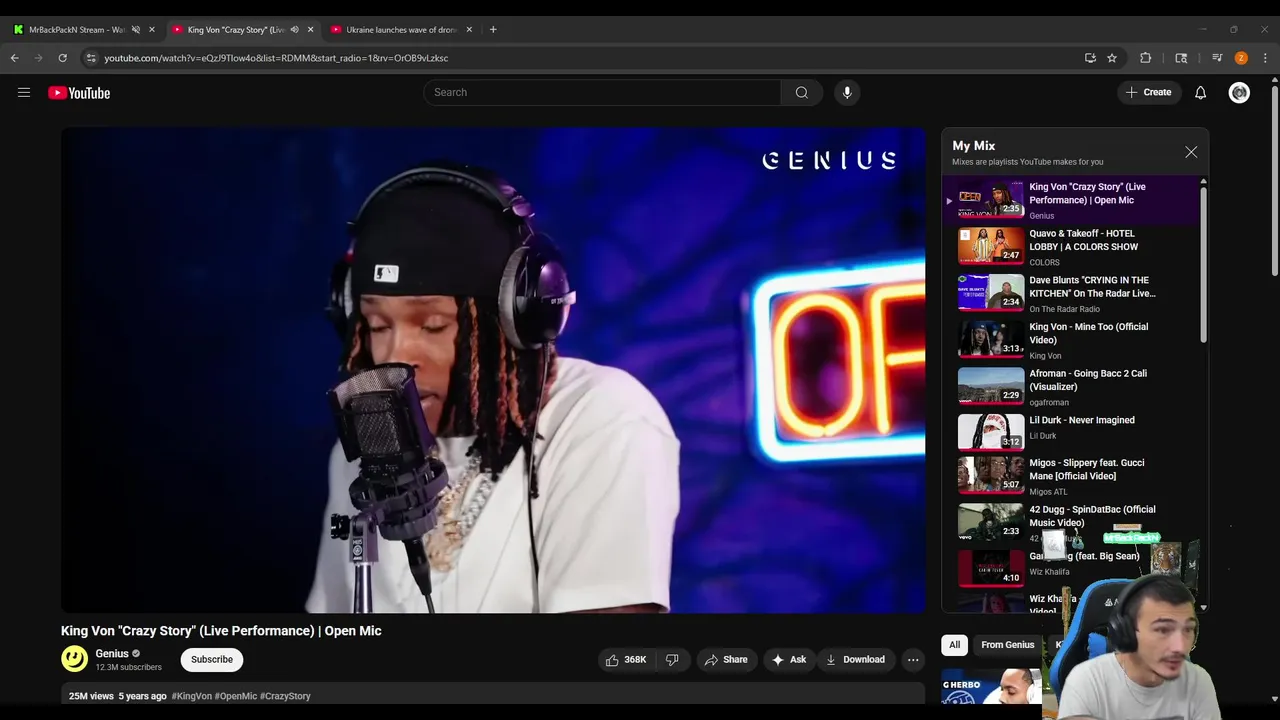View site information icon in address bar

pyautogui.click(x=91, y=58)
